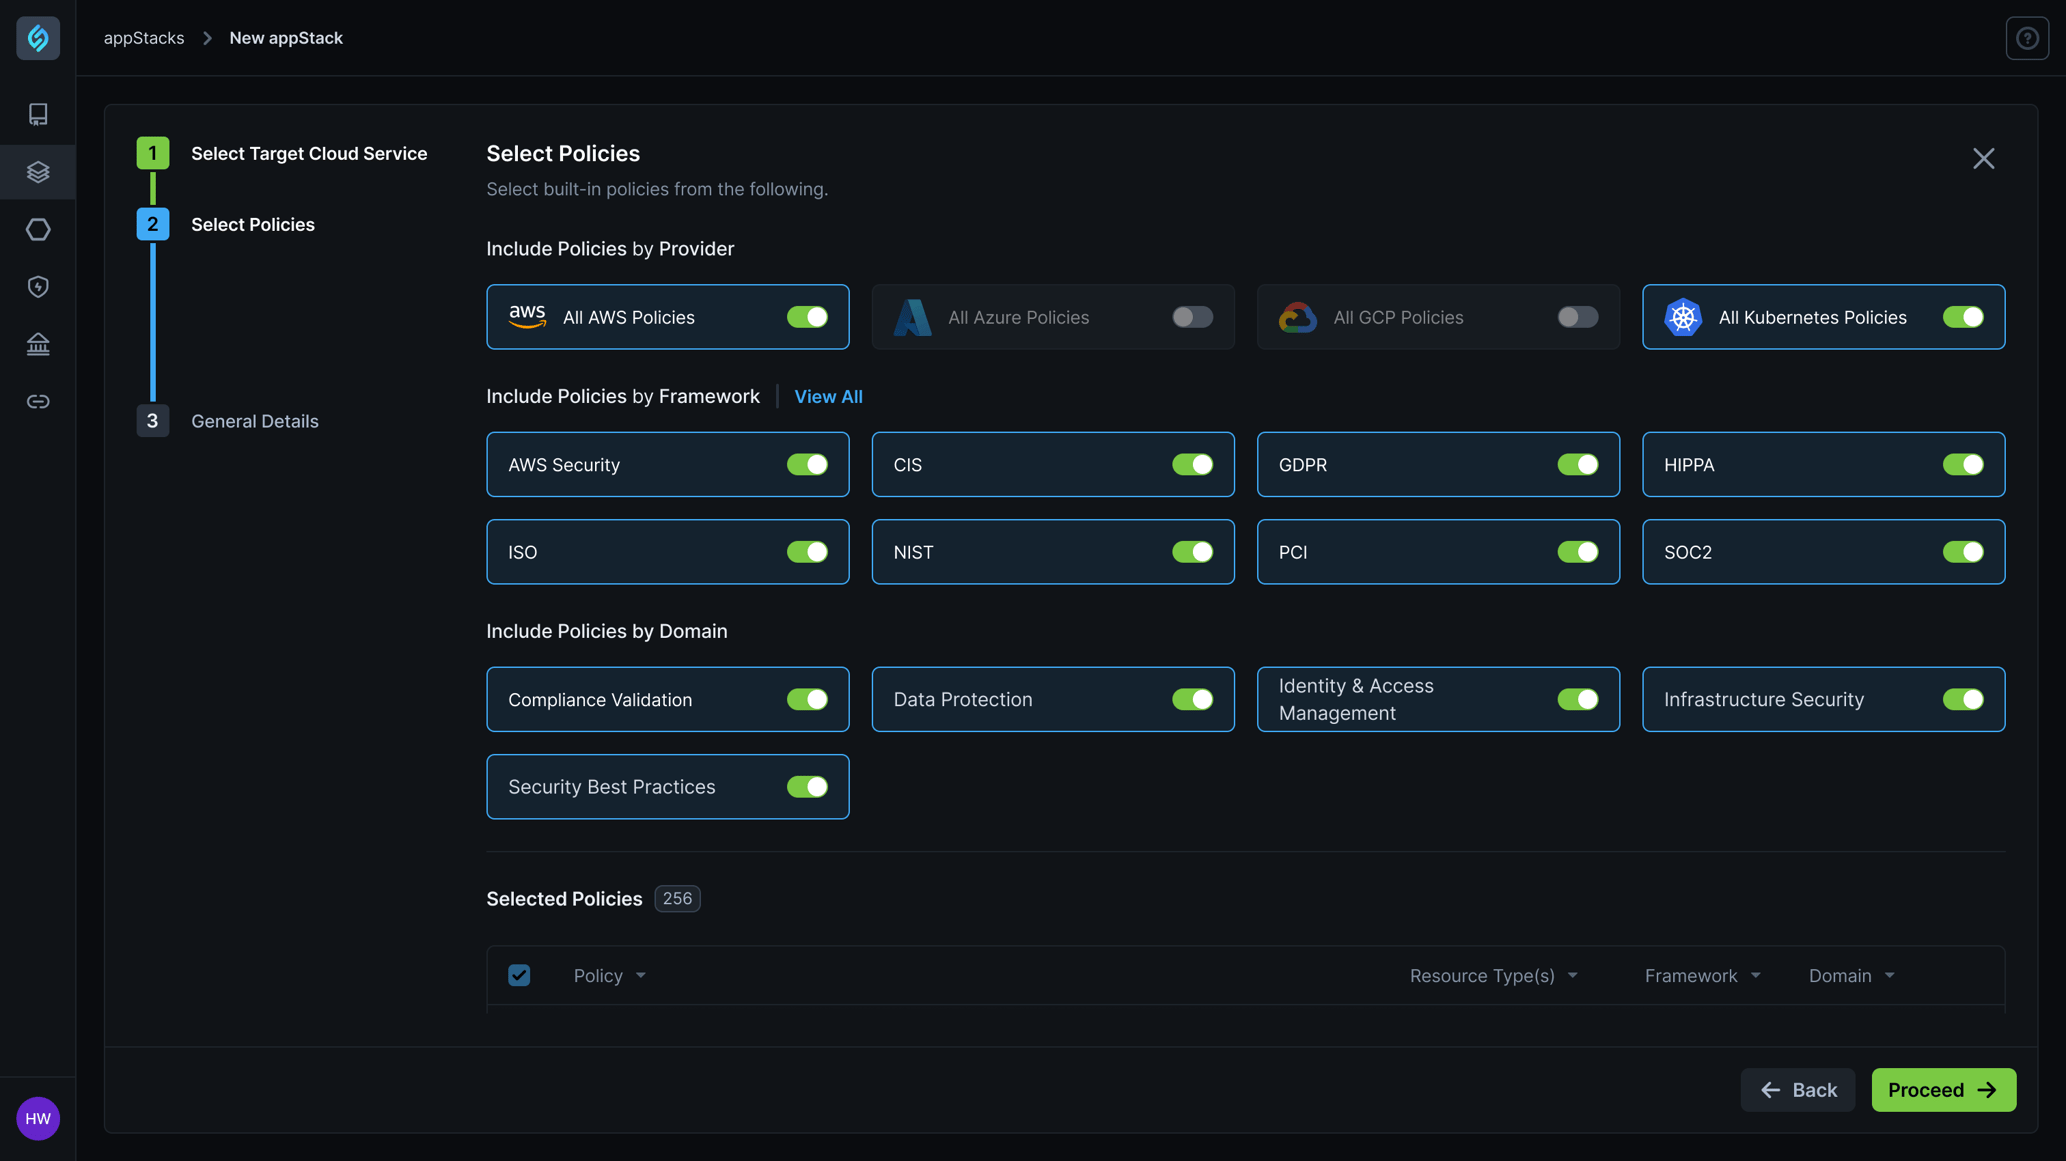Viewport: 2066px width, 1161px height.
Task: Click the Proceed button
Action: (1943, 1090)
